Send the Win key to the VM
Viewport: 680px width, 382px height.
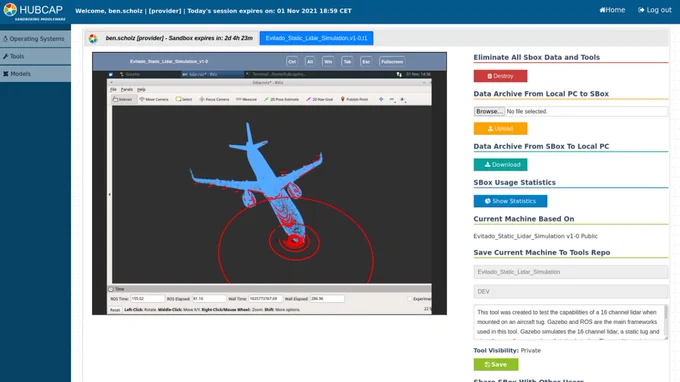pyautogui.click(x=328, y=62)
